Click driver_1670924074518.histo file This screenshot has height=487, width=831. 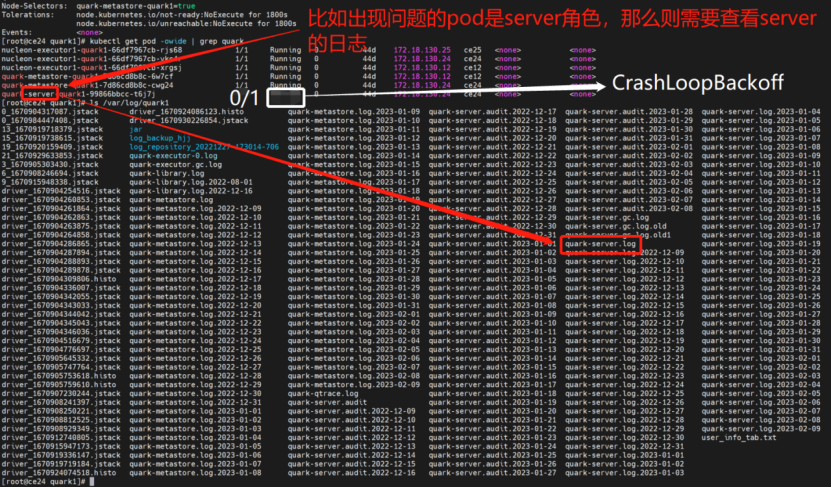click(58, 473)
